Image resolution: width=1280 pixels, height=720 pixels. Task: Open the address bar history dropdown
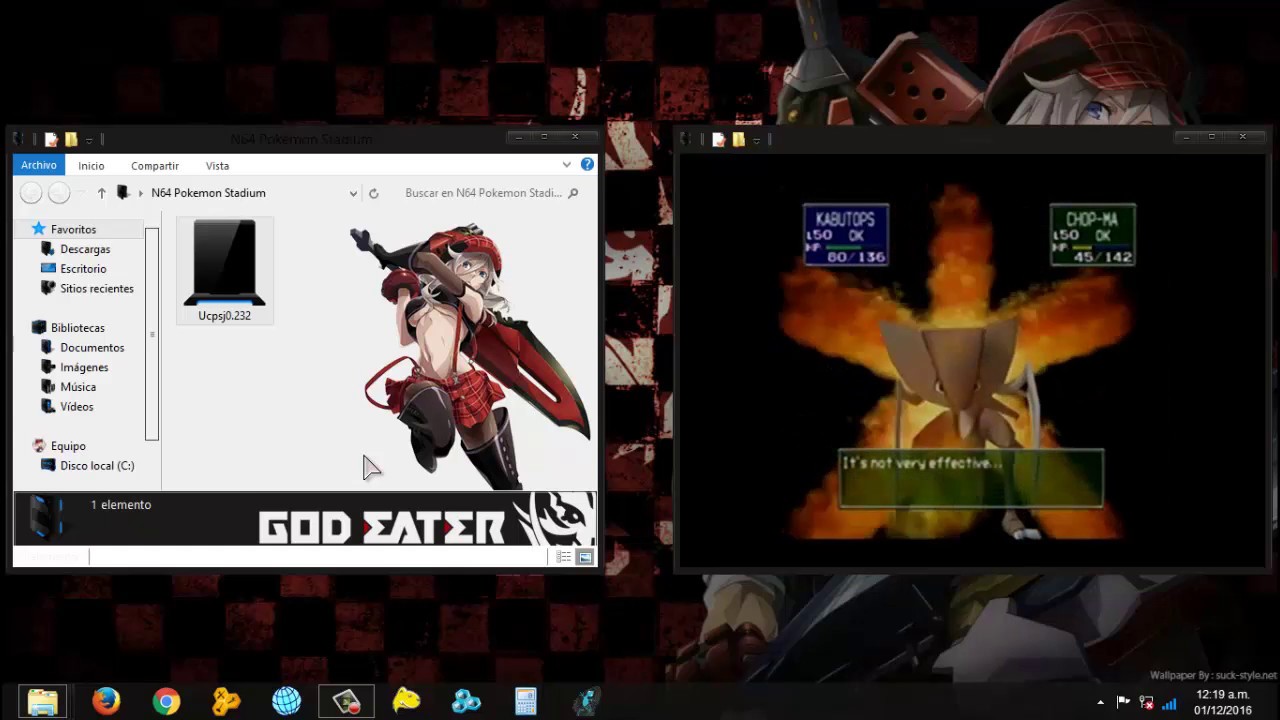(x=353, y=193)
